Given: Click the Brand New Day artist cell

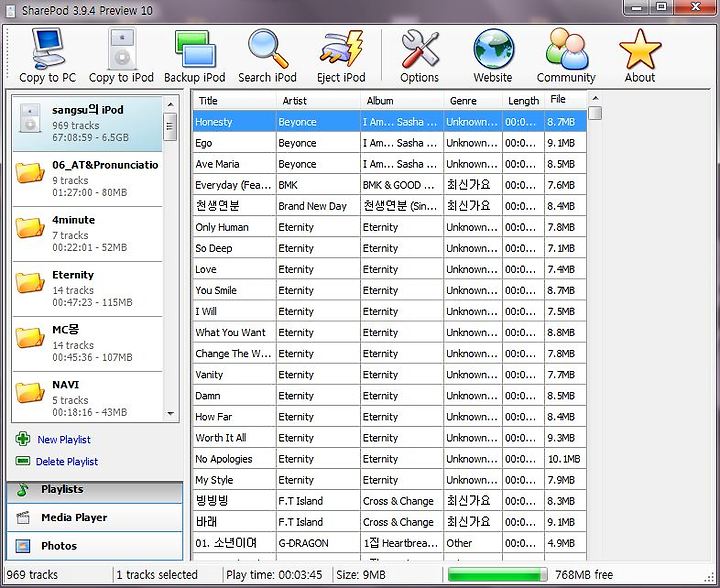Looking at the screenshot, I should (x=318, y=206).
